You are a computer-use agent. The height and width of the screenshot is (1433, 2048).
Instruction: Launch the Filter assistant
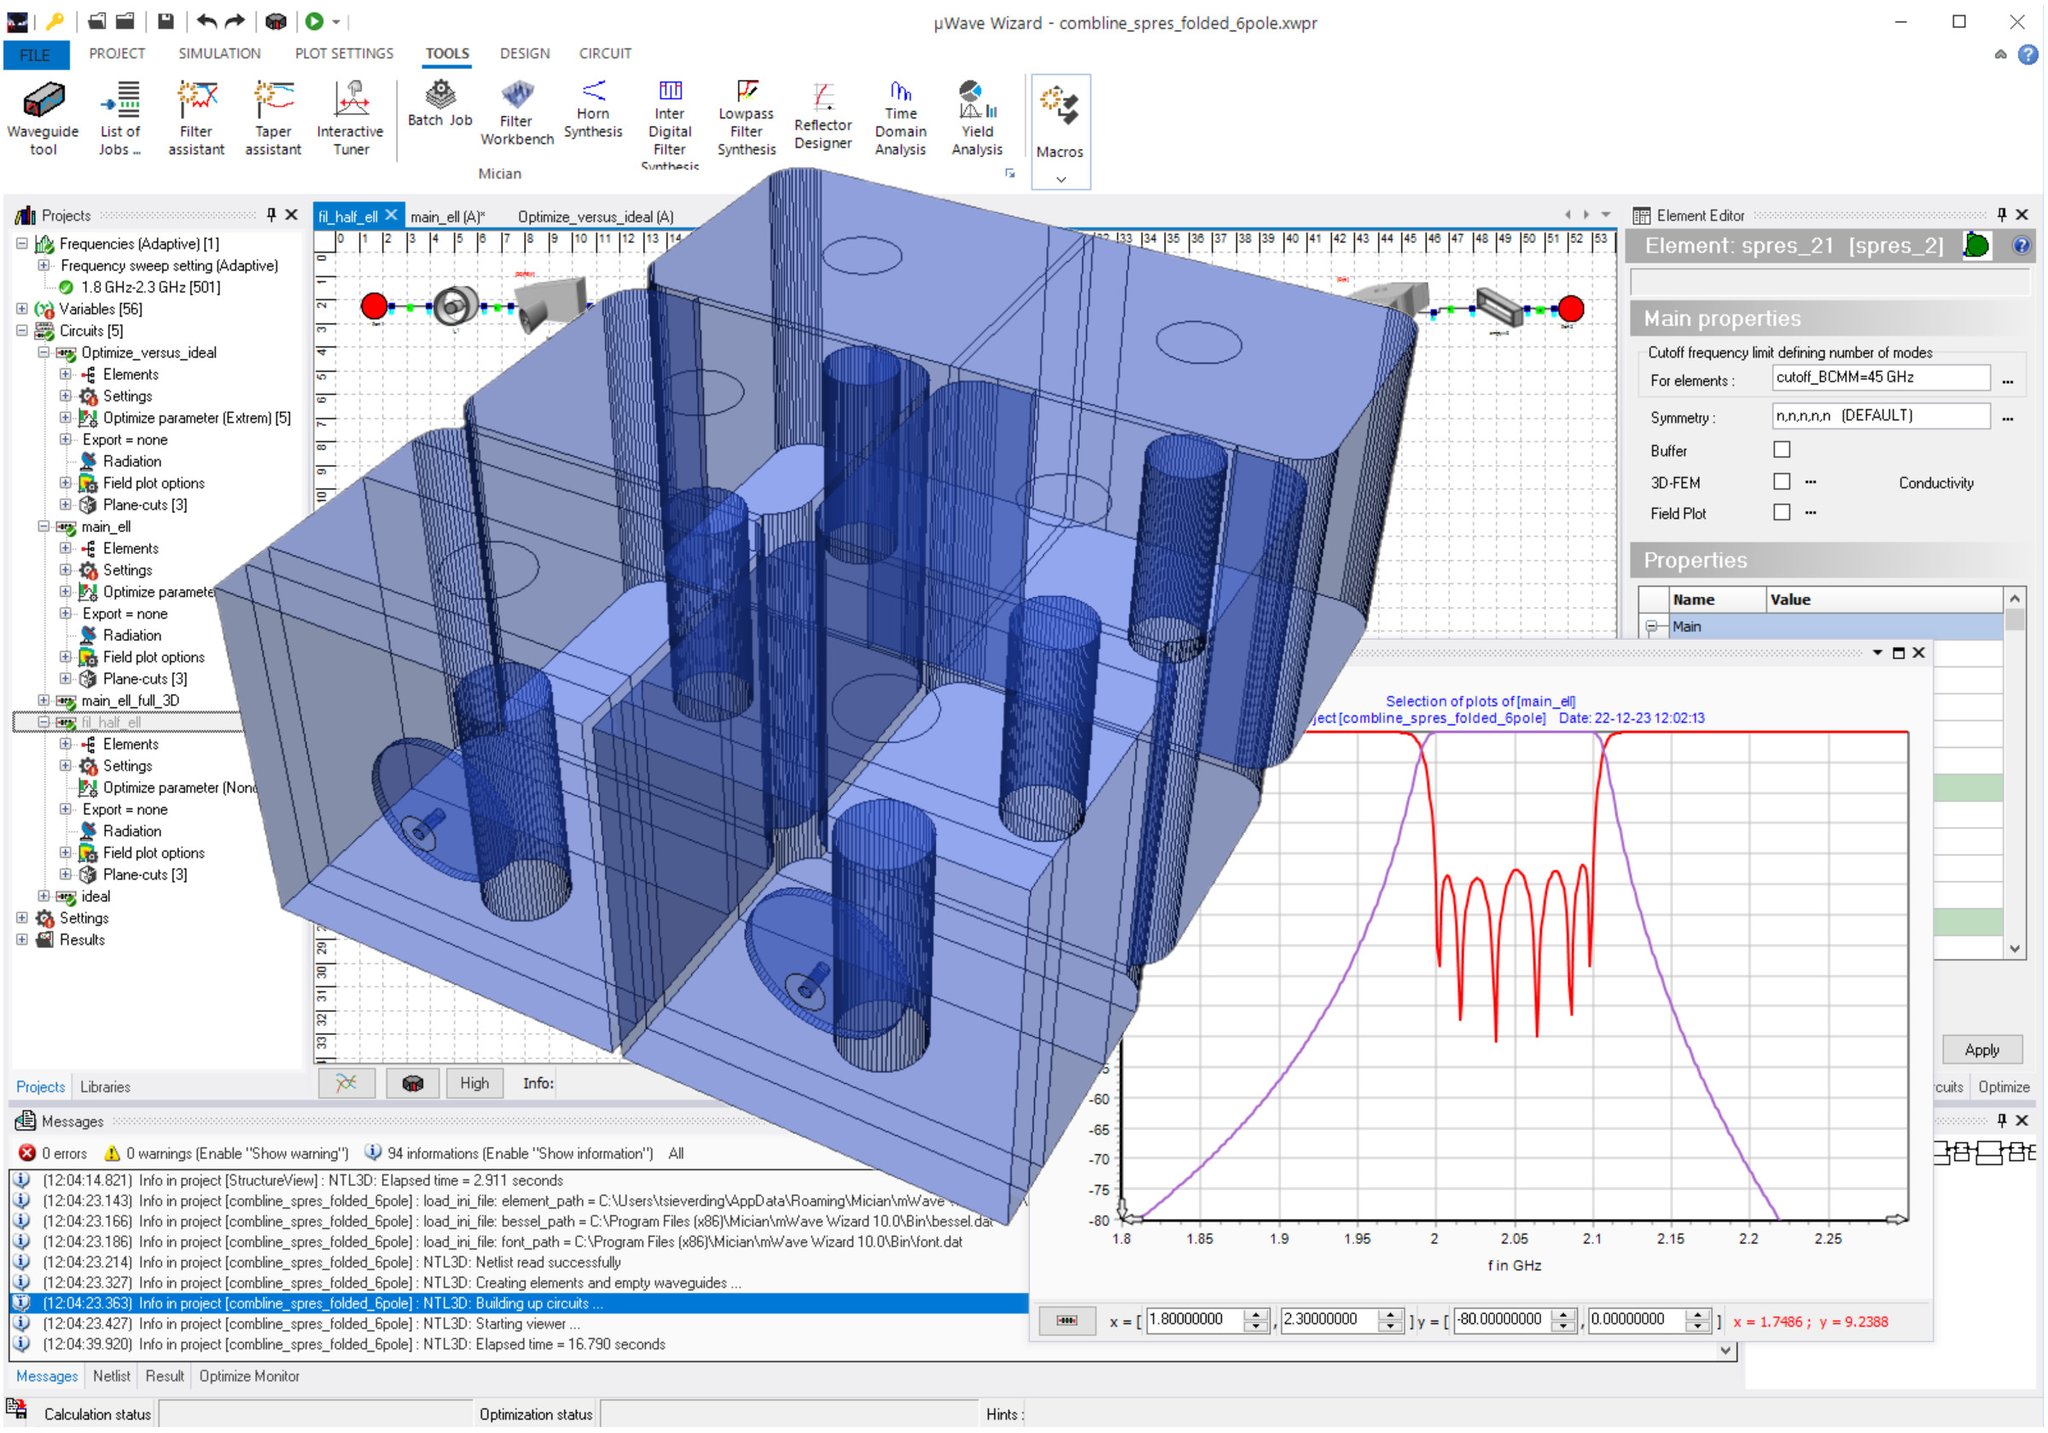click(196, 118)
